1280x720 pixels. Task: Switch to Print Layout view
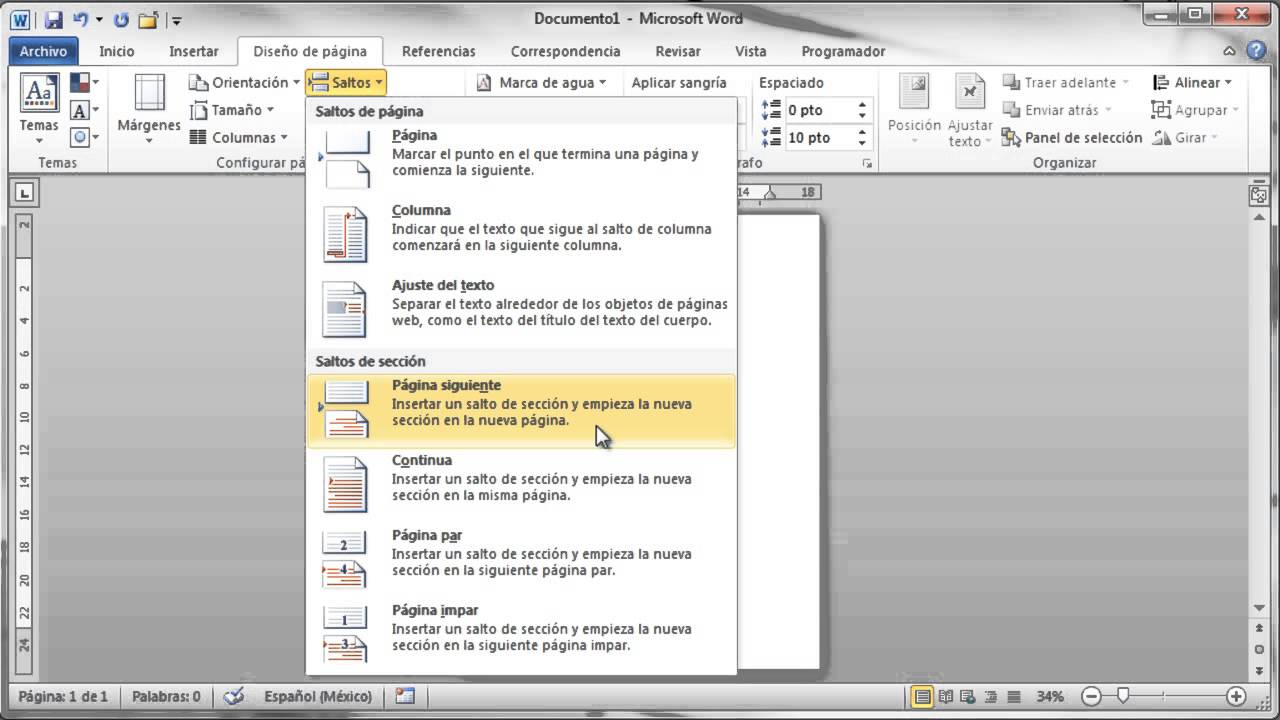point(922,696)
